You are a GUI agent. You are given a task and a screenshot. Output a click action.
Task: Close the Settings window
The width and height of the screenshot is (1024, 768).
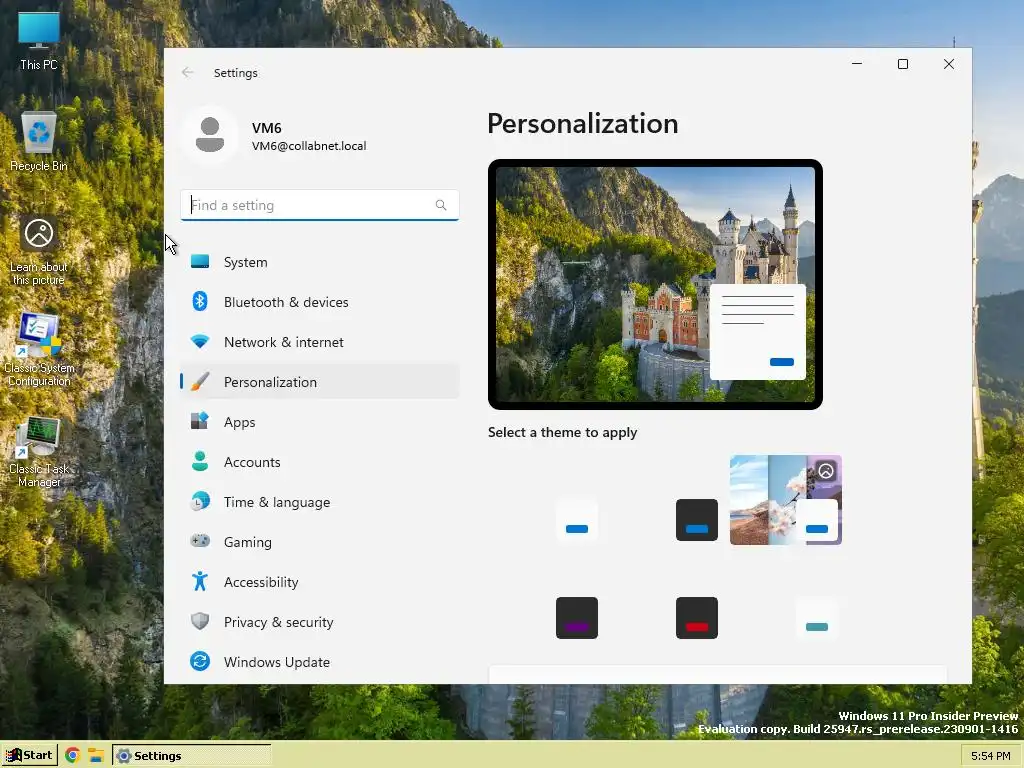click(948, 64)
